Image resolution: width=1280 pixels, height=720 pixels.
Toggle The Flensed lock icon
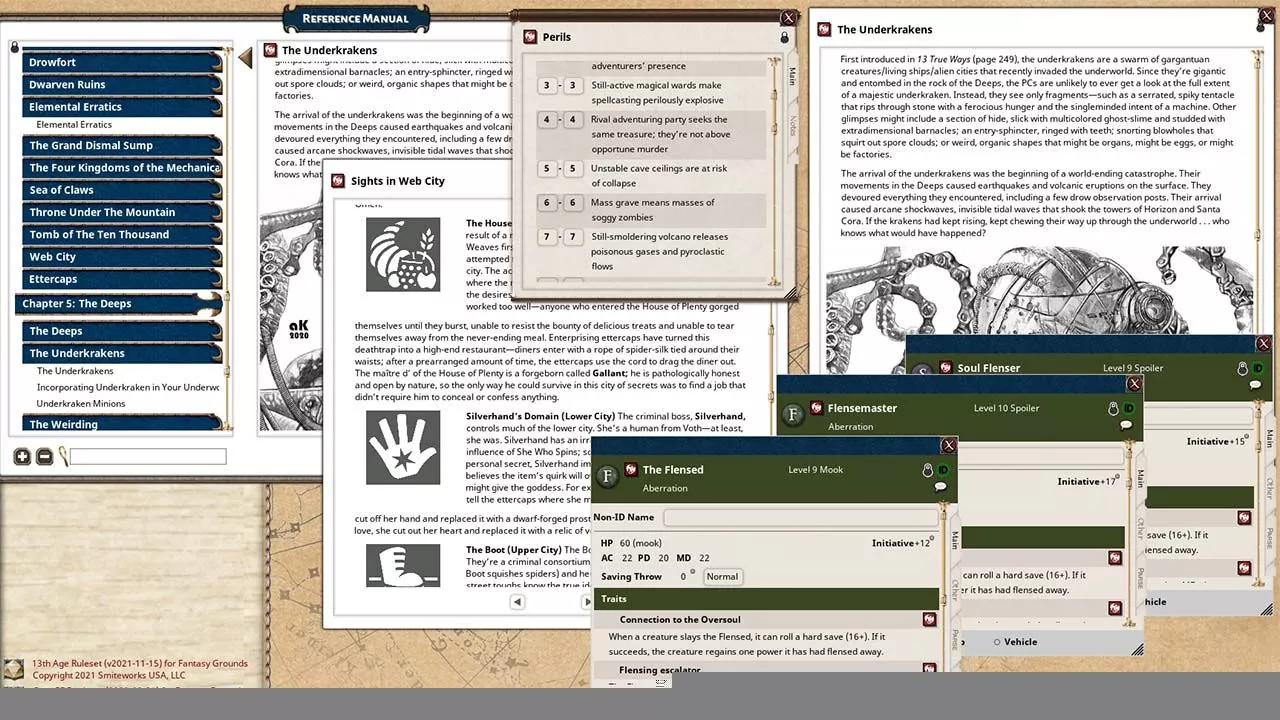click(927, 470)
